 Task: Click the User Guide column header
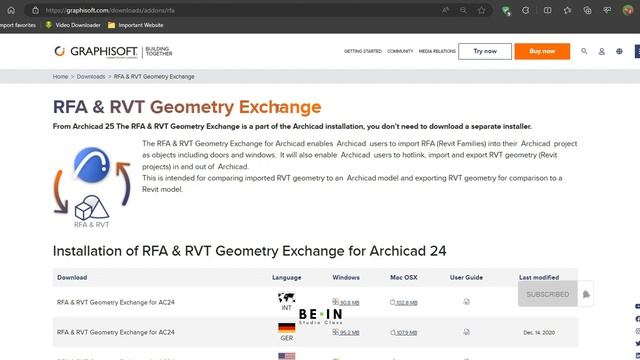coord(466,278)
